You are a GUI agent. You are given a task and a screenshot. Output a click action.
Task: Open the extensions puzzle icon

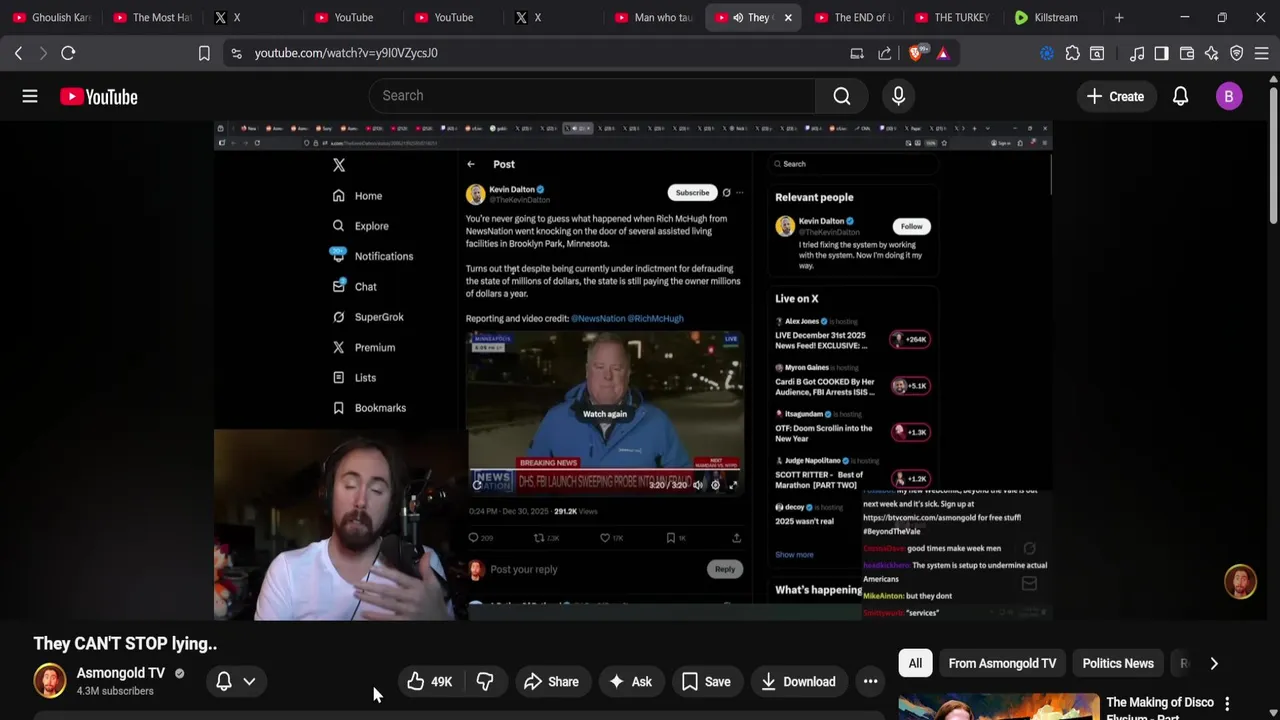pyautogui.click(x=1072, y=53)
